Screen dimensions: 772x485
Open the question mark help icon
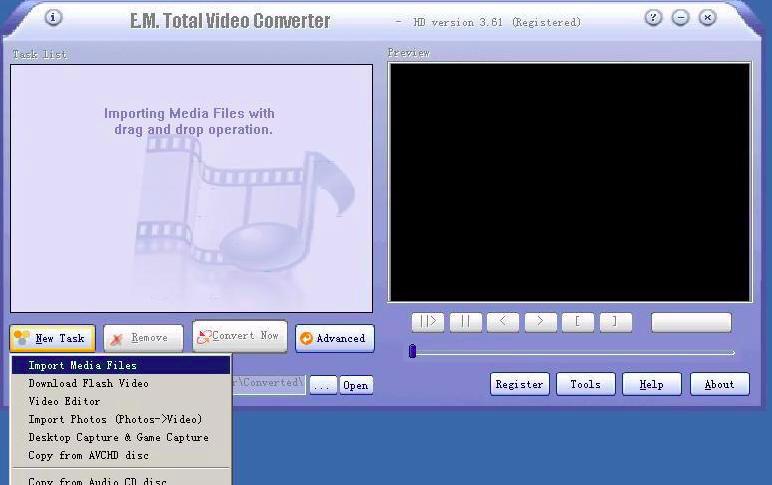[x=653, y=18]
